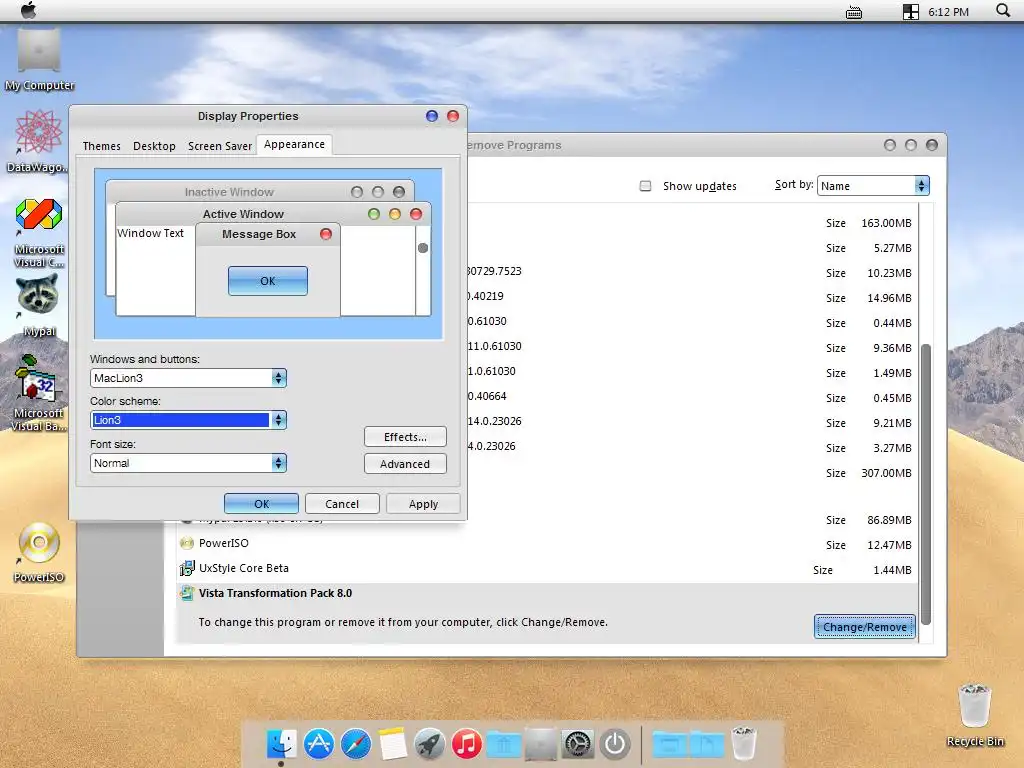
Task: Select PowerISO in the programs list
Action: (x=223, y=543)
